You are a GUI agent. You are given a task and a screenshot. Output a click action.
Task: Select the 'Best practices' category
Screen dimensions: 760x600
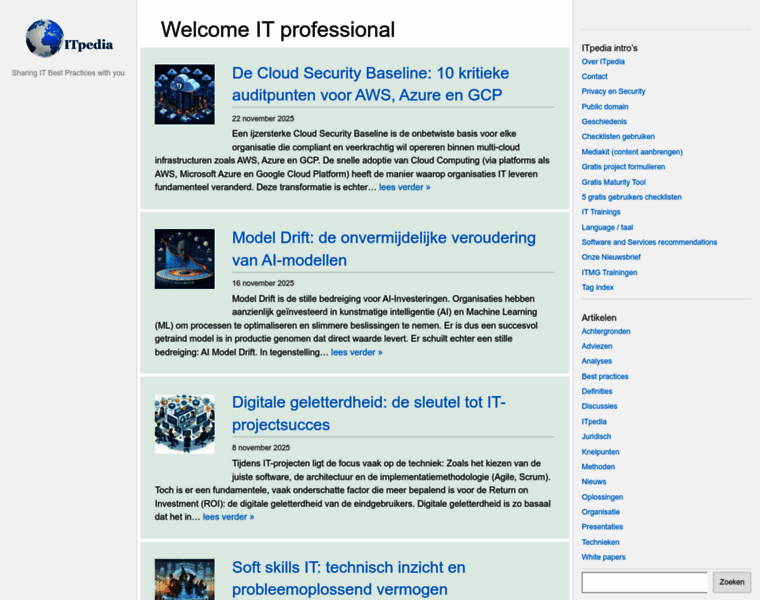point(605,377)
